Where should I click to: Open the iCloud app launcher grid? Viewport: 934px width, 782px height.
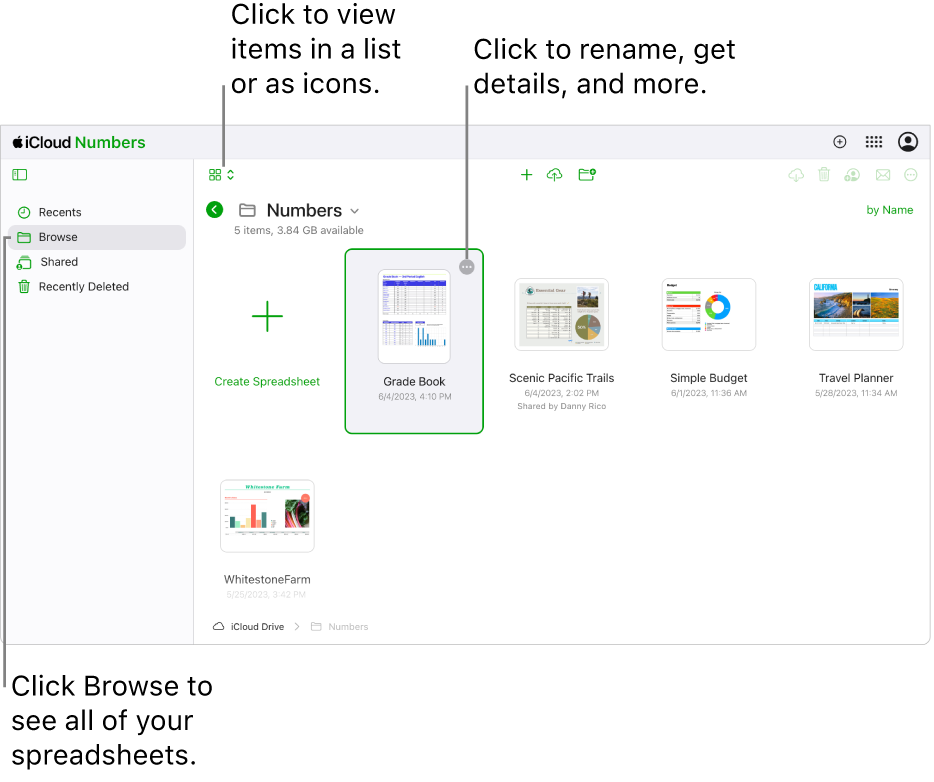point(873,142)
